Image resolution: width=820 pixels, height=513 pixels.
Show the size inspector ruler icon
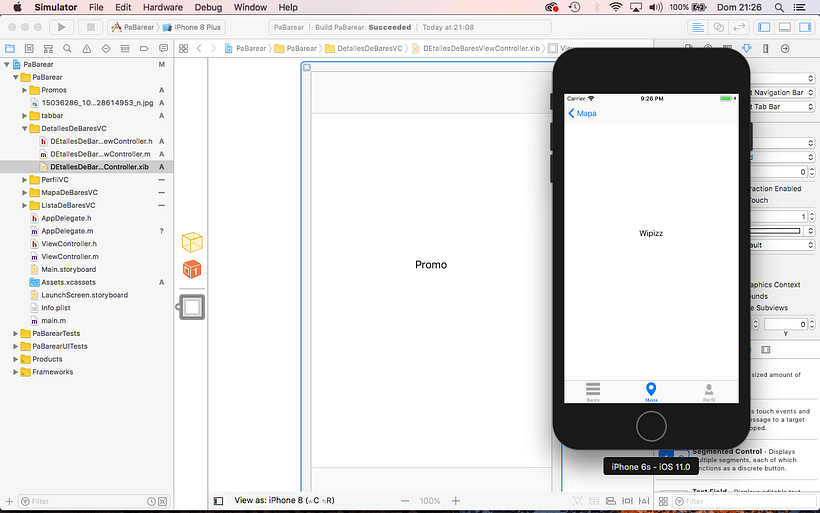(x=766, y=49)
